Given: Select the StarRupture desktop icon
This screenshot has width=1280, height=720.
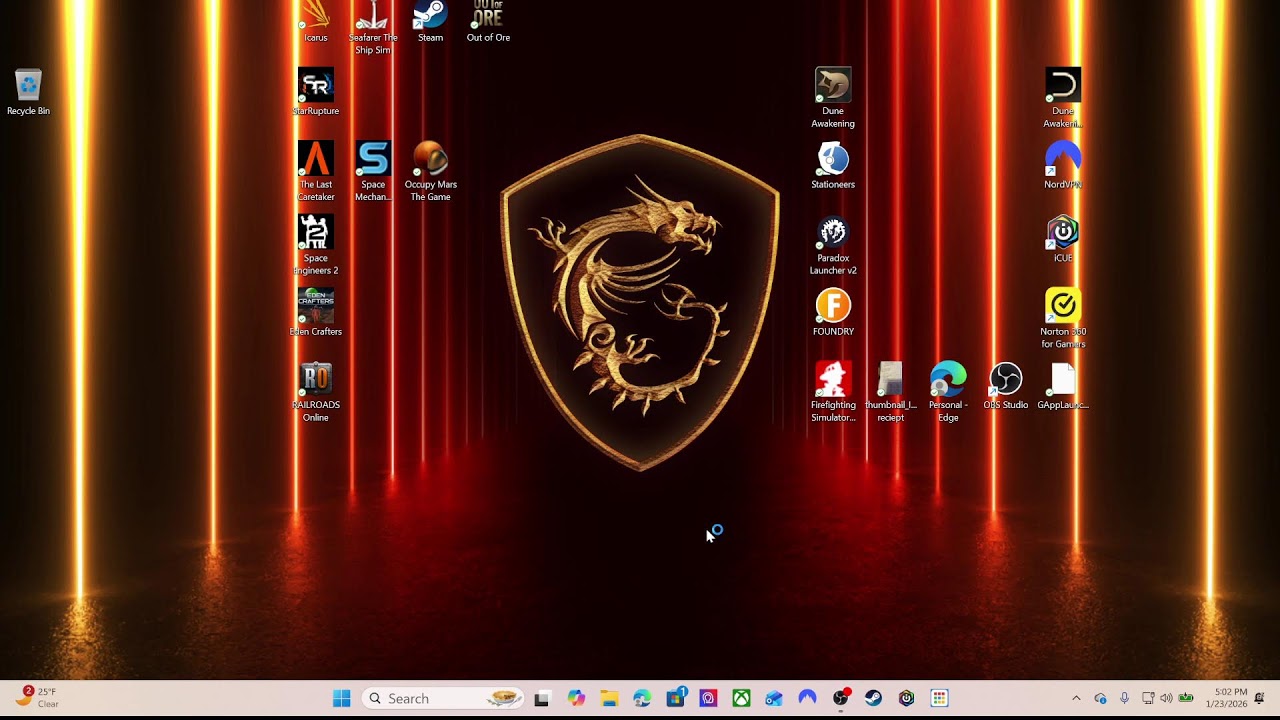Looking at the screenshot, I should tap(316, 93).
